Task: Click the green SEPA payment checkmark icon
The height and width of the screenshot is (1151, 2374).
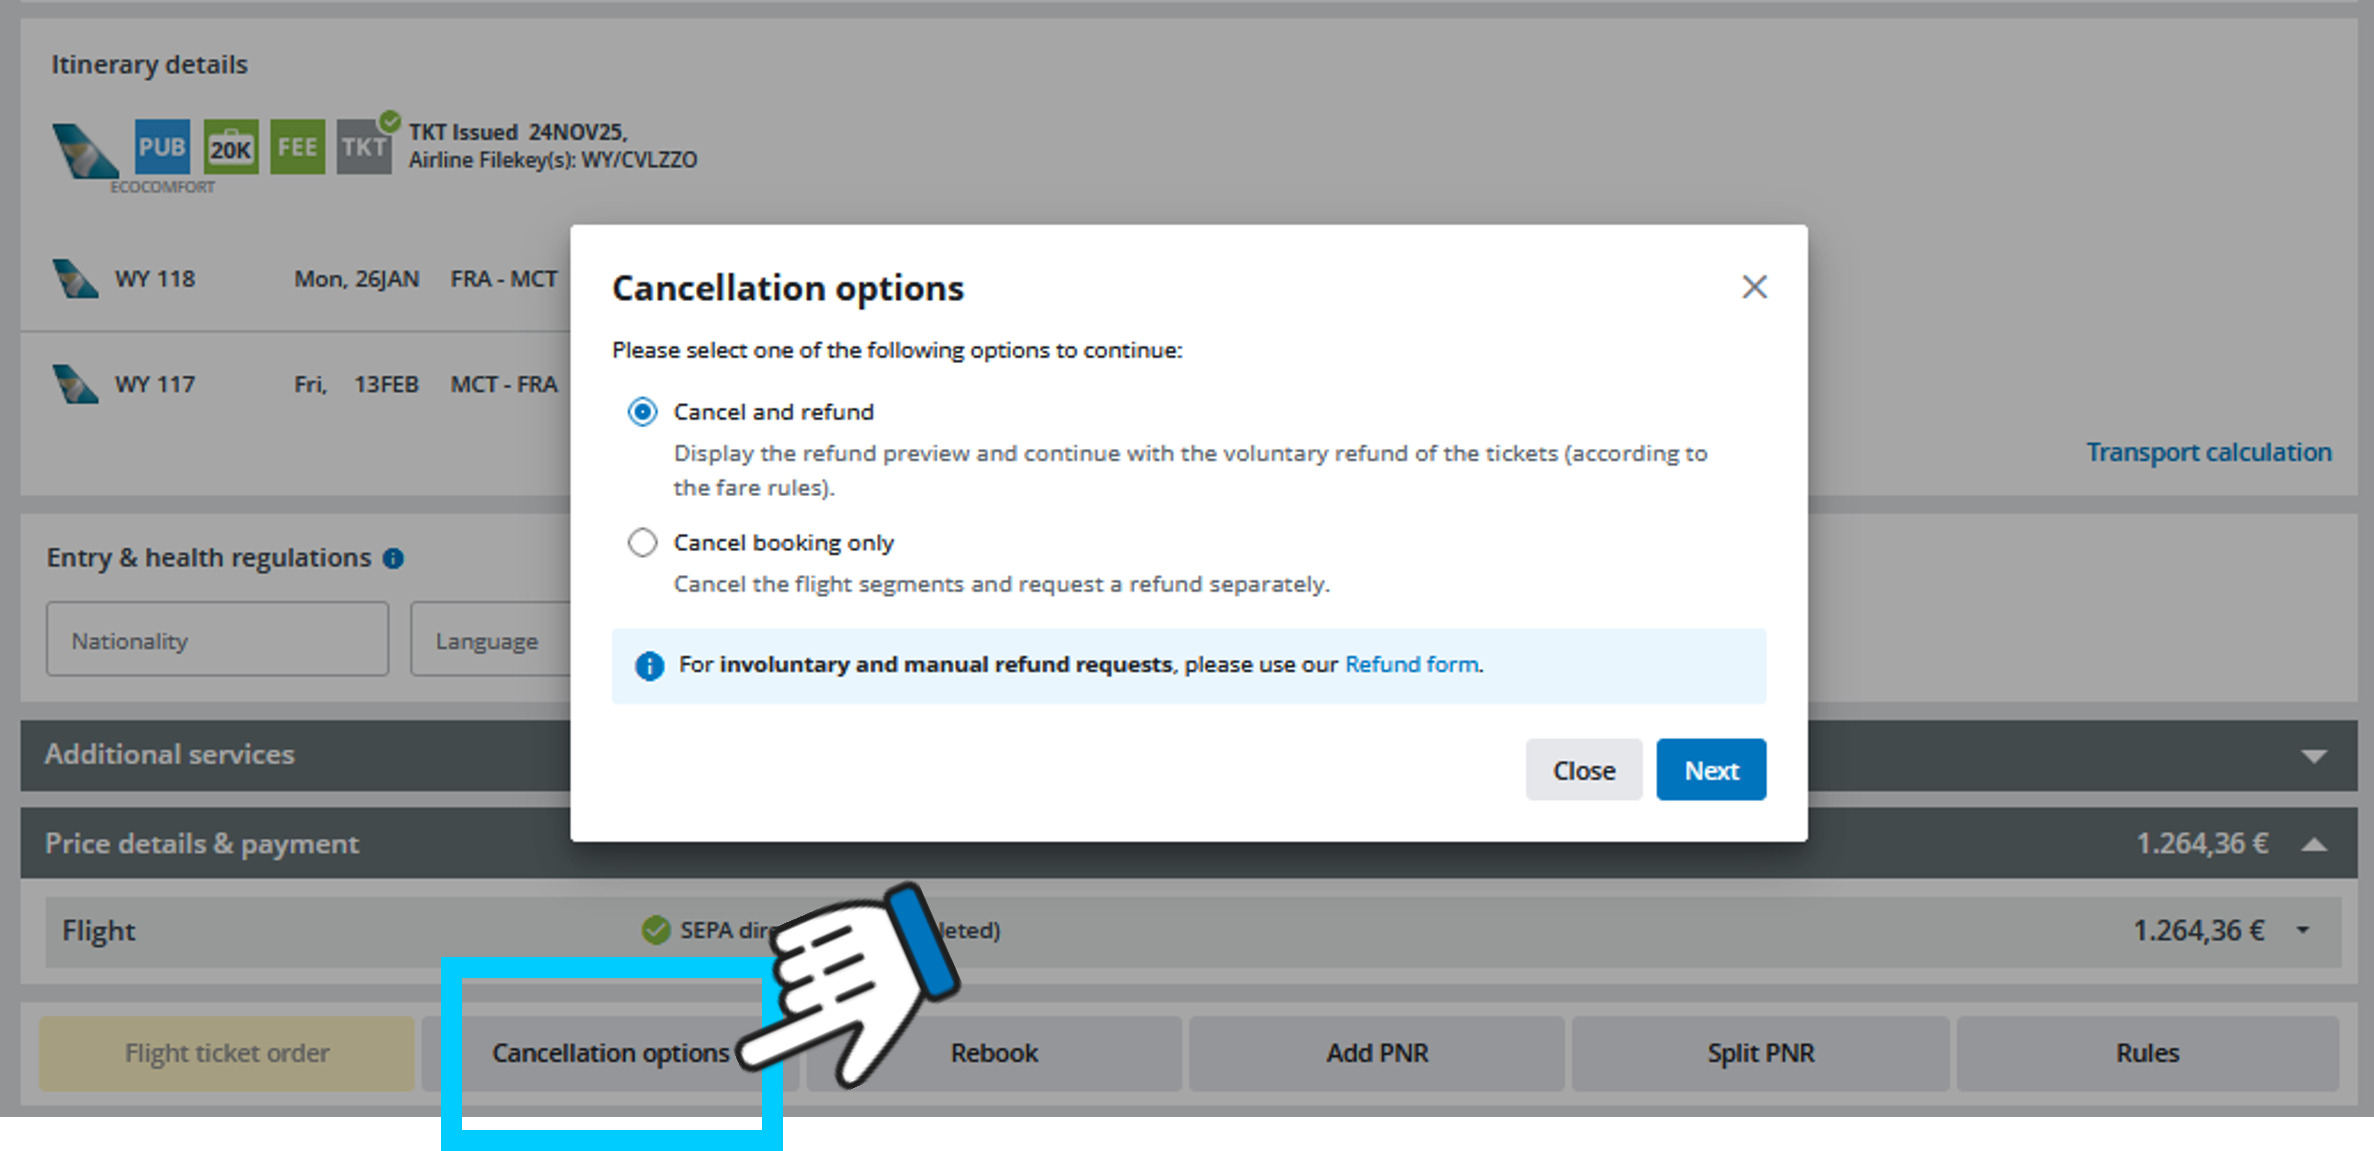Action: tap(656, 930)
